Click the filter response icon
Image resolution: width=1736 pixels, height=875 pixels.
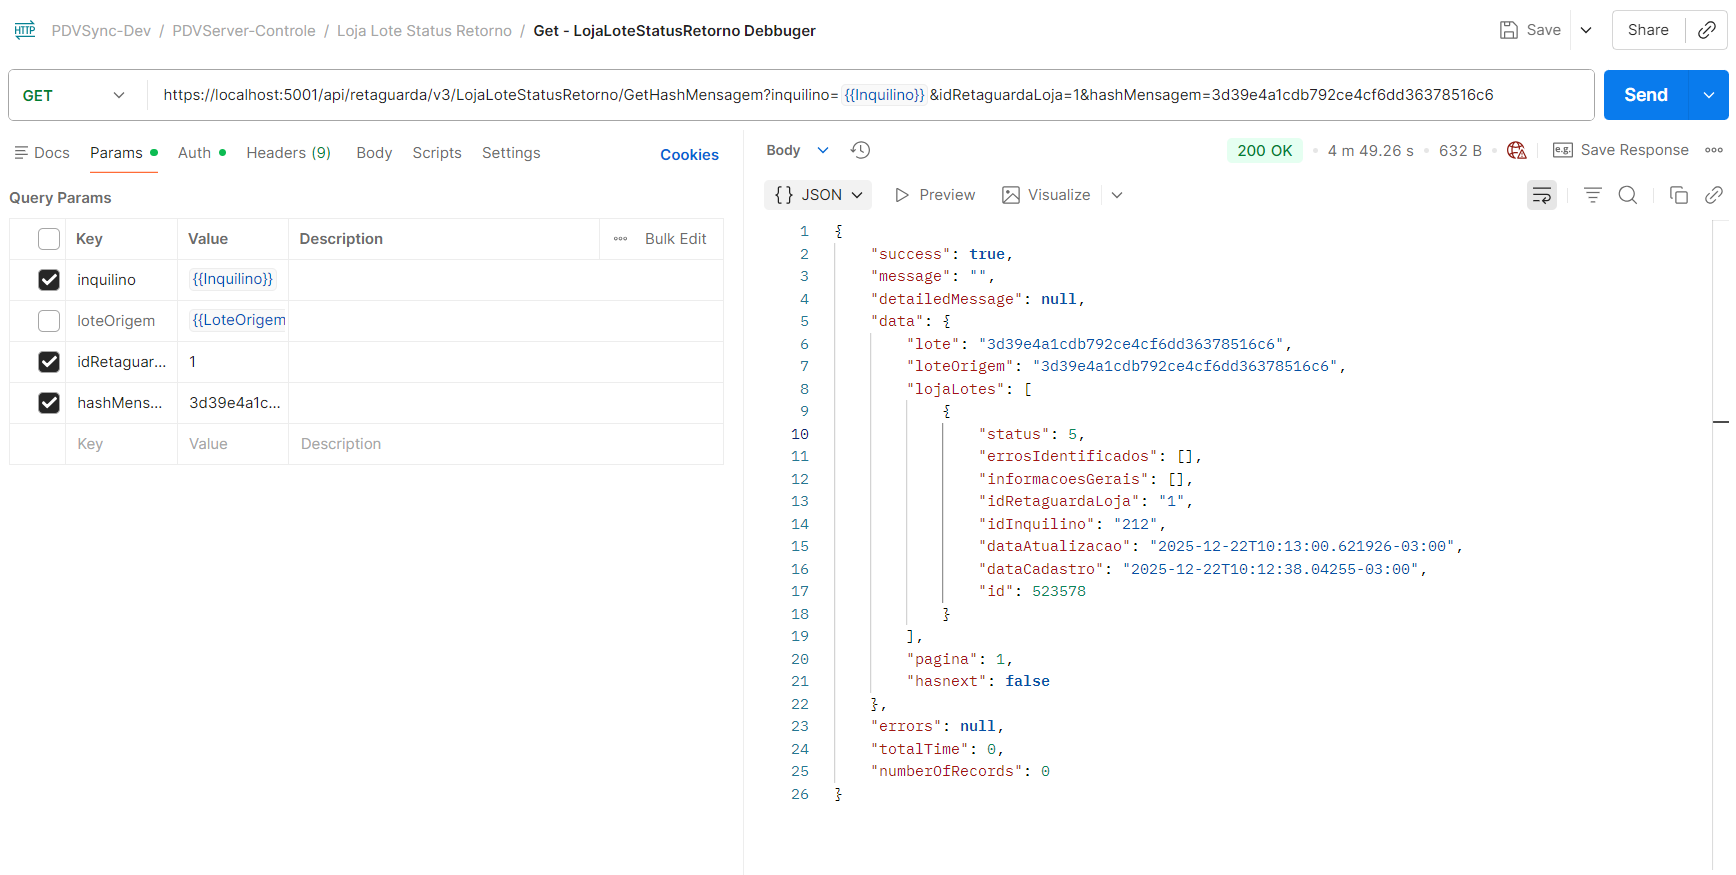1592,195
